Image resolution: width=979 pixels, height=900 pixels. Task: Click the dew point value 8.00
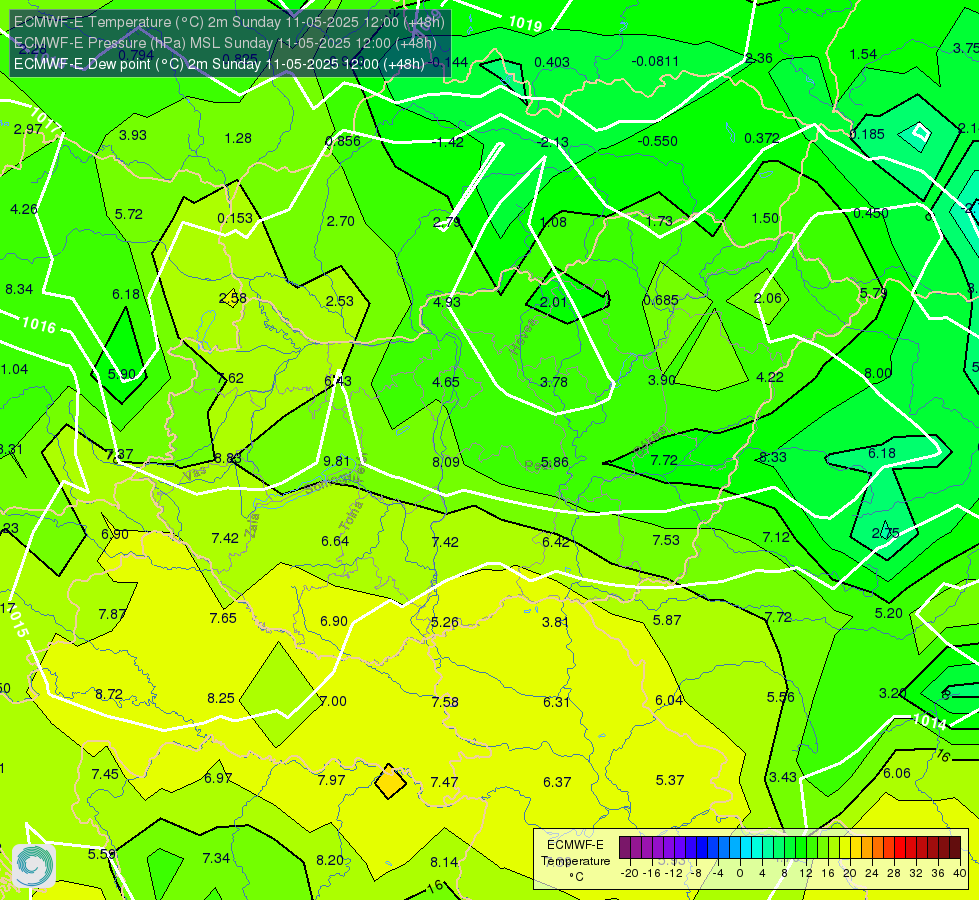[877, 373]
